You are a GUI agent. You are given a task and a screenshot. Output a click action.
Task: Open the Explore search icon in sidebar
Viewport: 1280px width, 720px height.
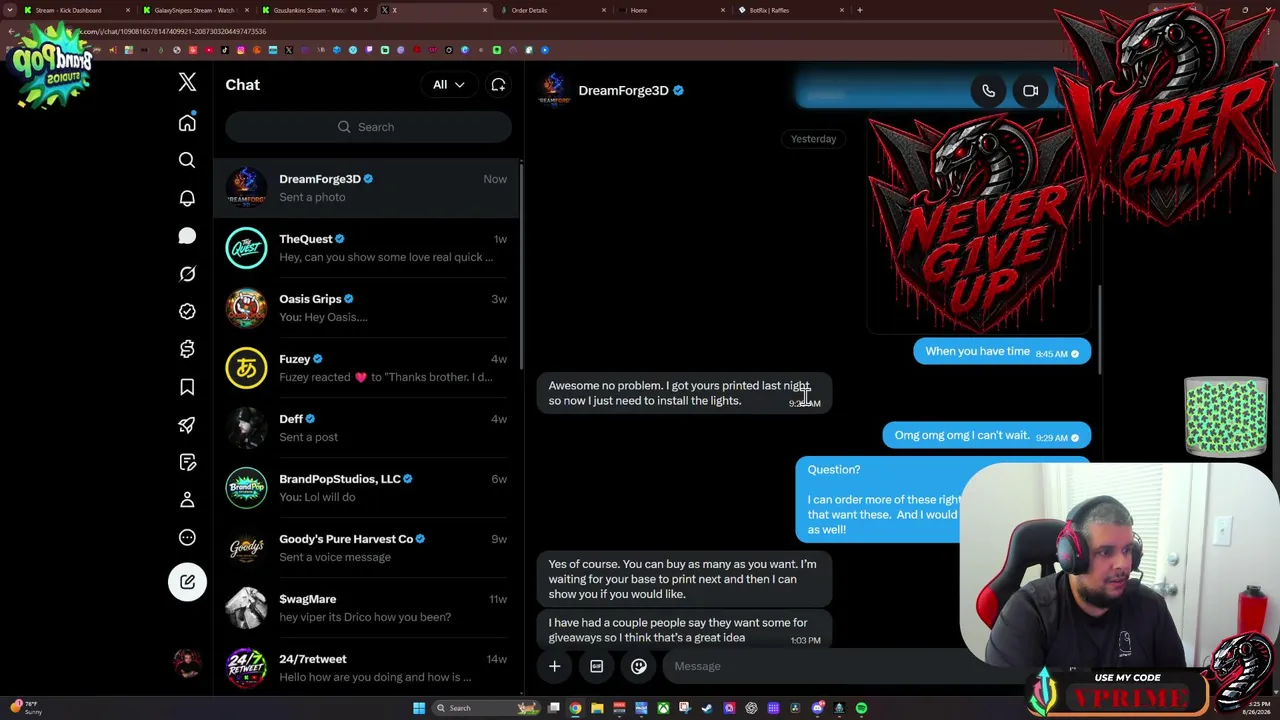[x=187, y=160]
